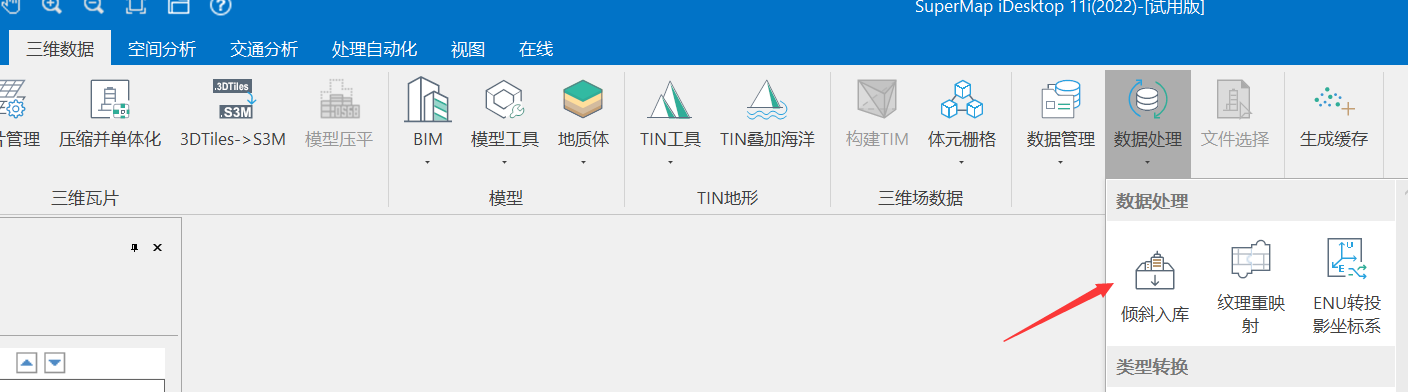The height and width of the screenshot is (392, 1408).
Task: Click the save disk icon in quick toolbar
Action: (x=178, y=7)
